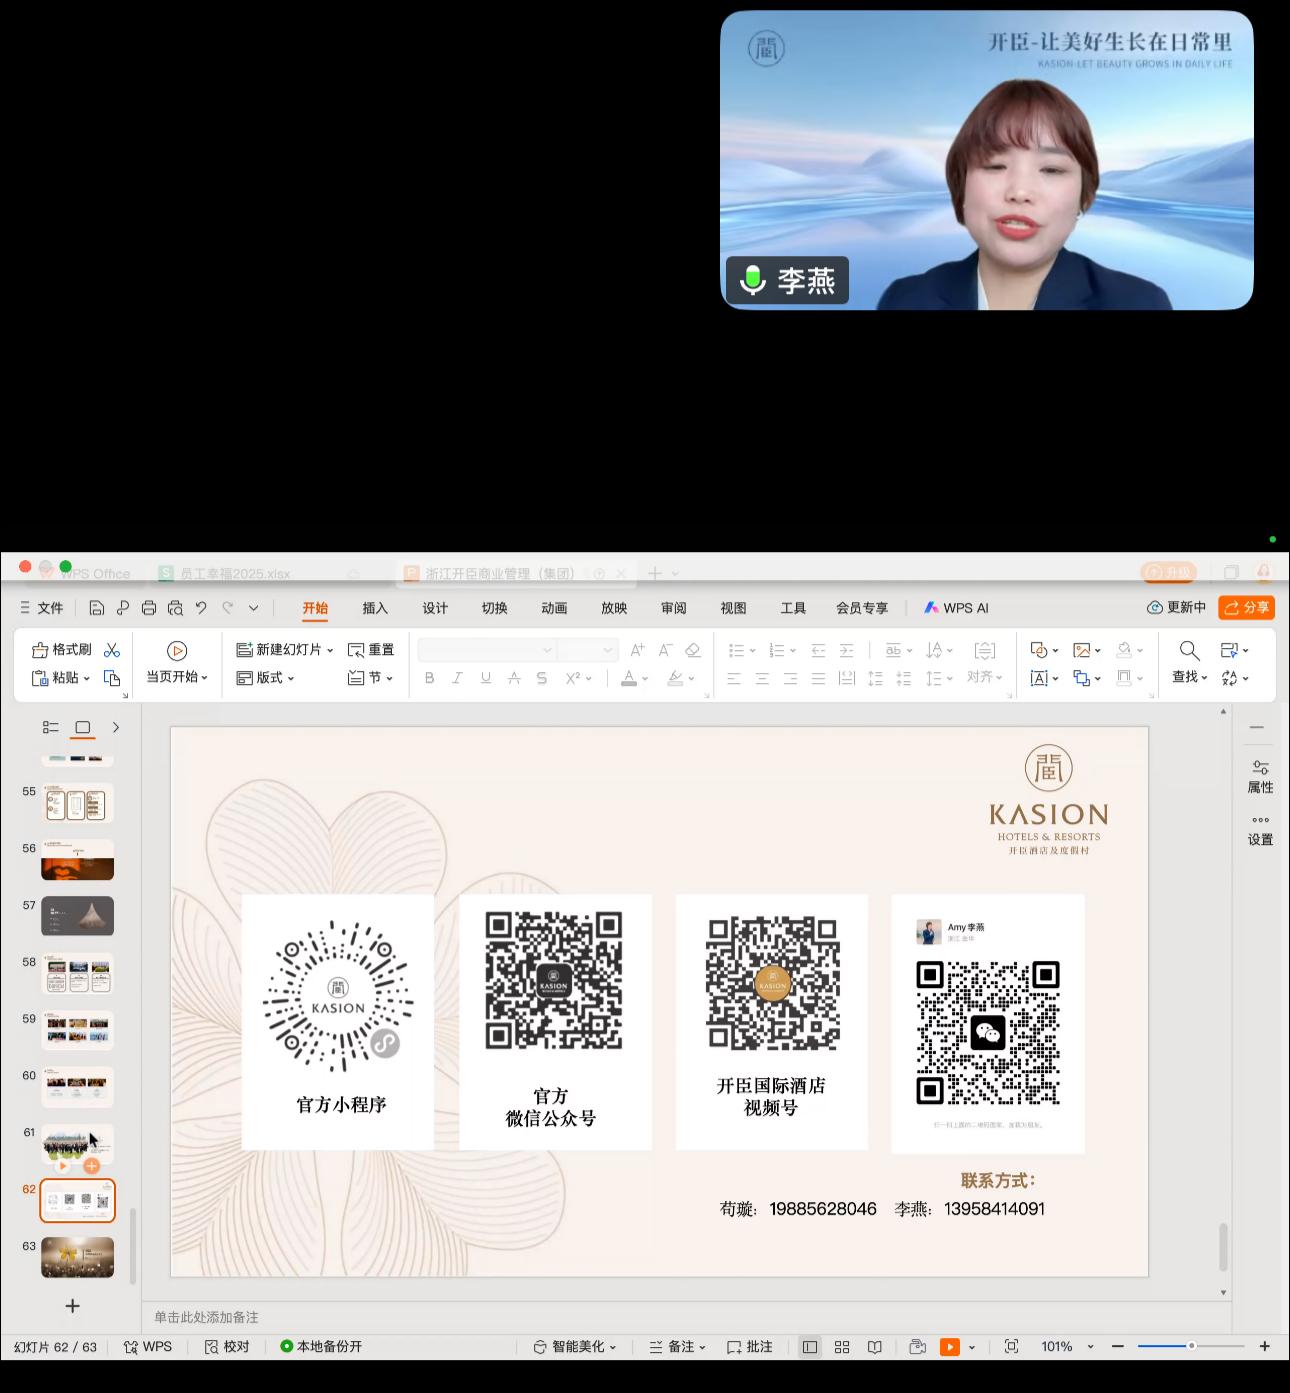Toggle normal view in status bar
The width and height of the screenshot is (1290, 1393).
810,1347
